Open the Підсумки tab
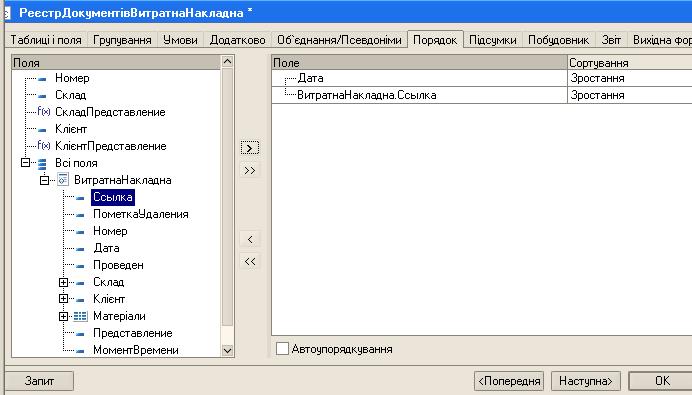 (493, 40)
